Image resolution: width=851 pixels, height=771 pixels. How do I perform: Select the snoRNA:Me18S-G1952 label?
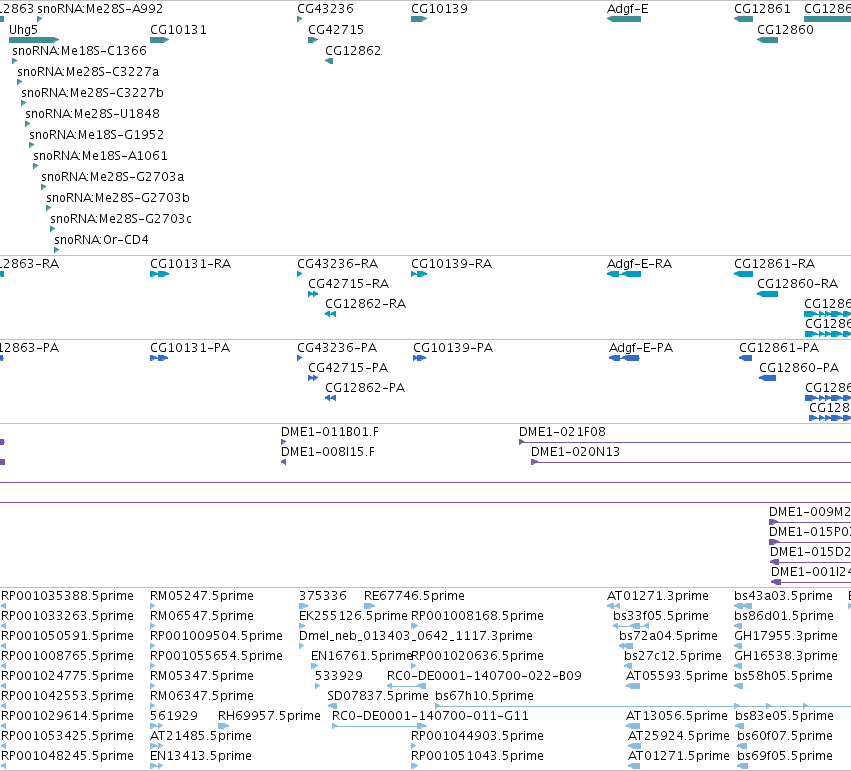click(97, 135)
